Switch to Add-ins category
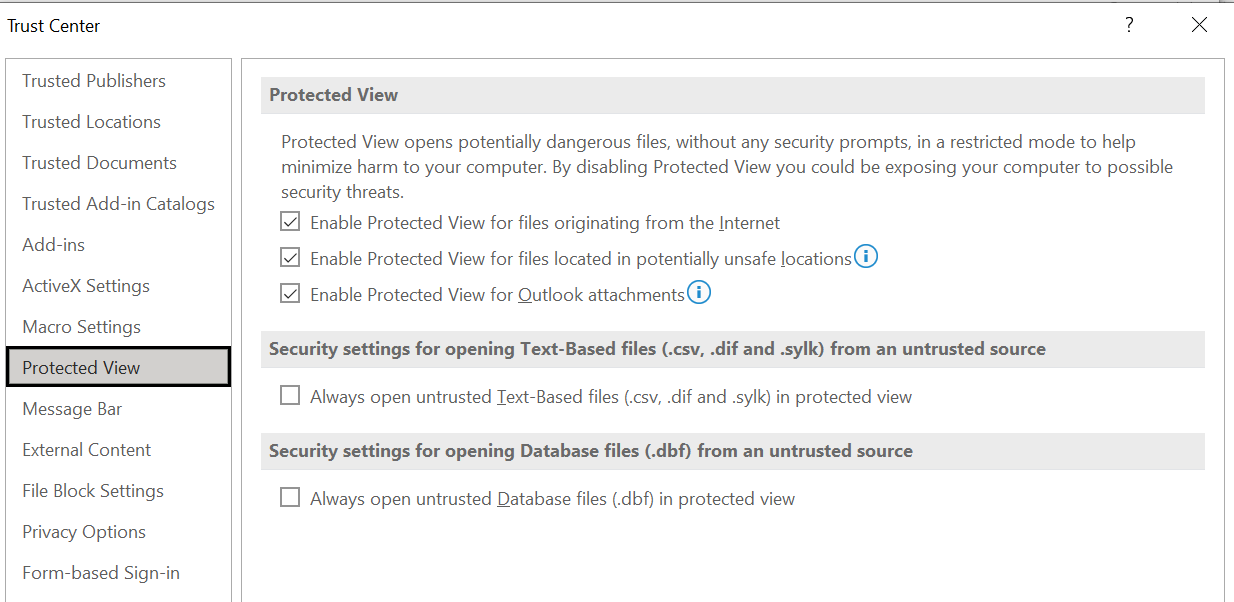The height and width of the screenshot is (602, 1234). 54,245
